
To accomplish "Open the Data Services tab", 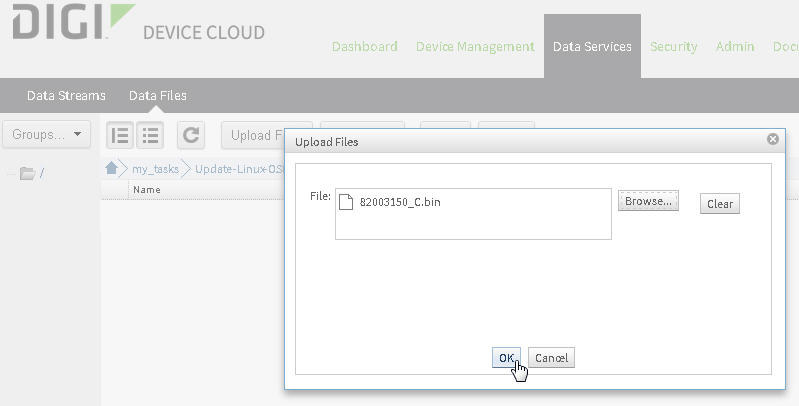I will click(592, 47).
